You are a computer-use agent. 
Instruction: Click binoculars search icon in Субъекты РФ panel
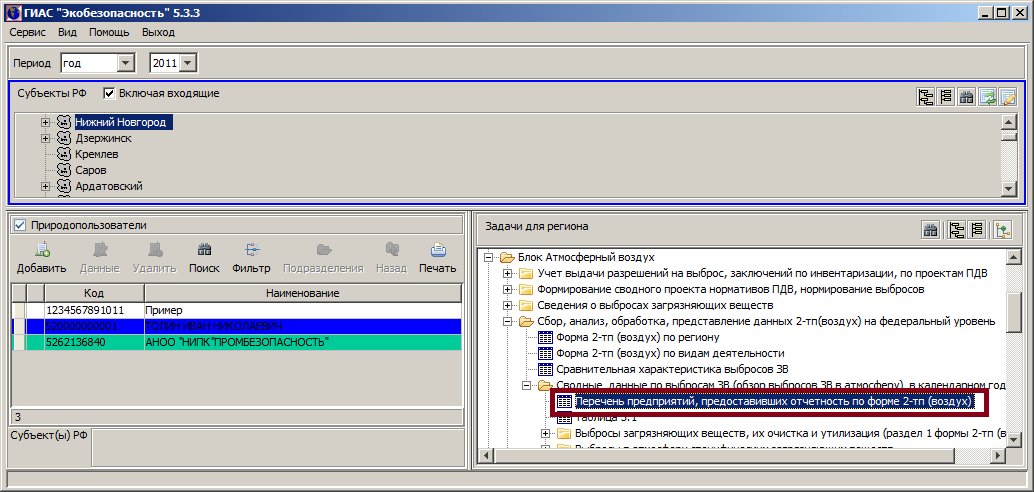coord(967,97)
